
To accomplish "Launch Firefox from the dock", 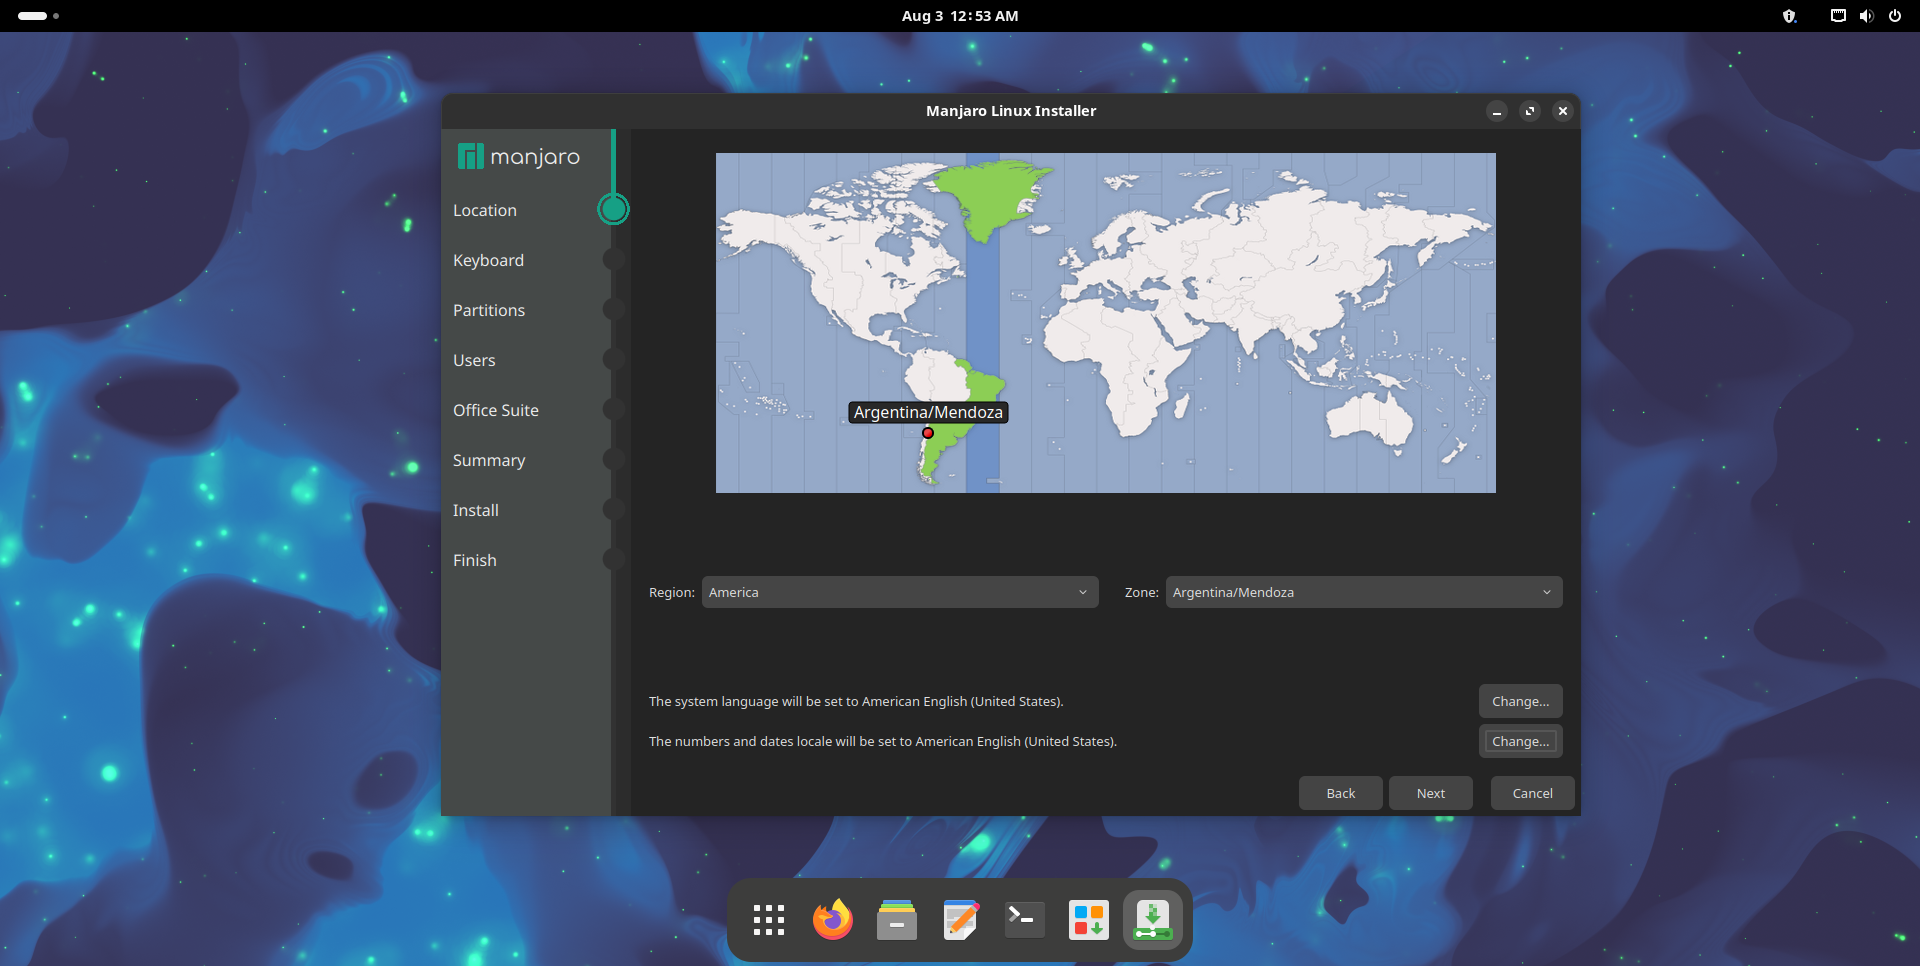I will pyautogui.click(x=833, y=920).
